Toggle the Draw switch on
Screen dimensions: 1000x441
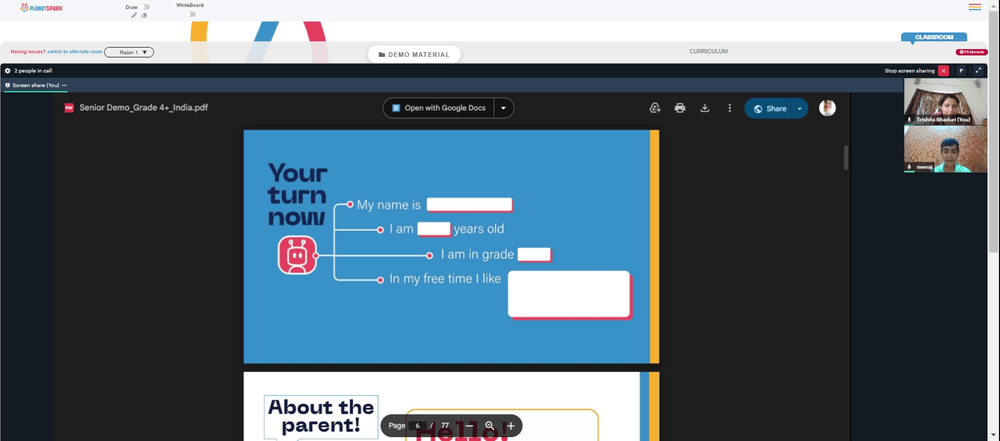click(146, 7)
